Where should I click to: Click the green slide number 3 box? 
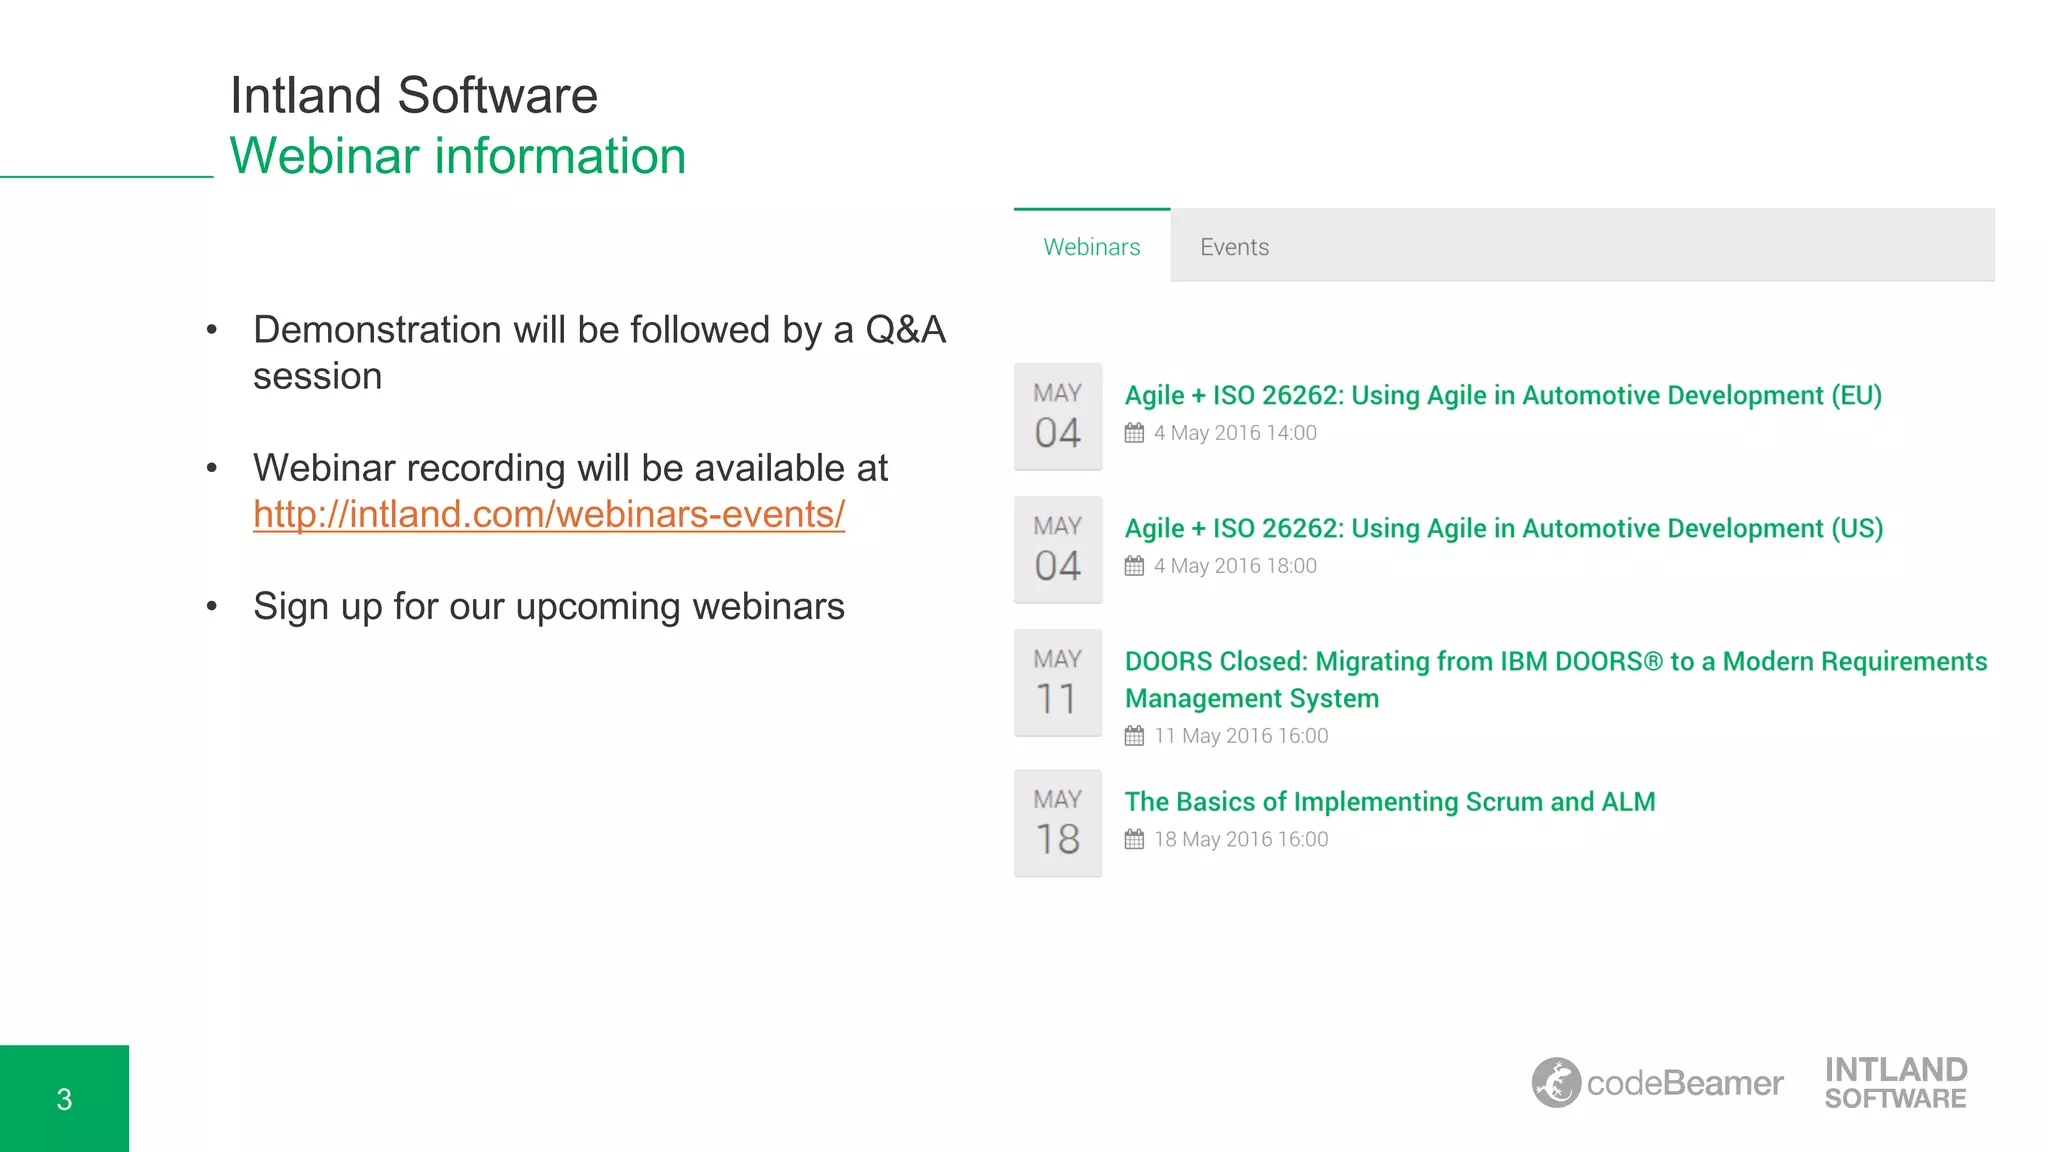[x=64, y=1098]
